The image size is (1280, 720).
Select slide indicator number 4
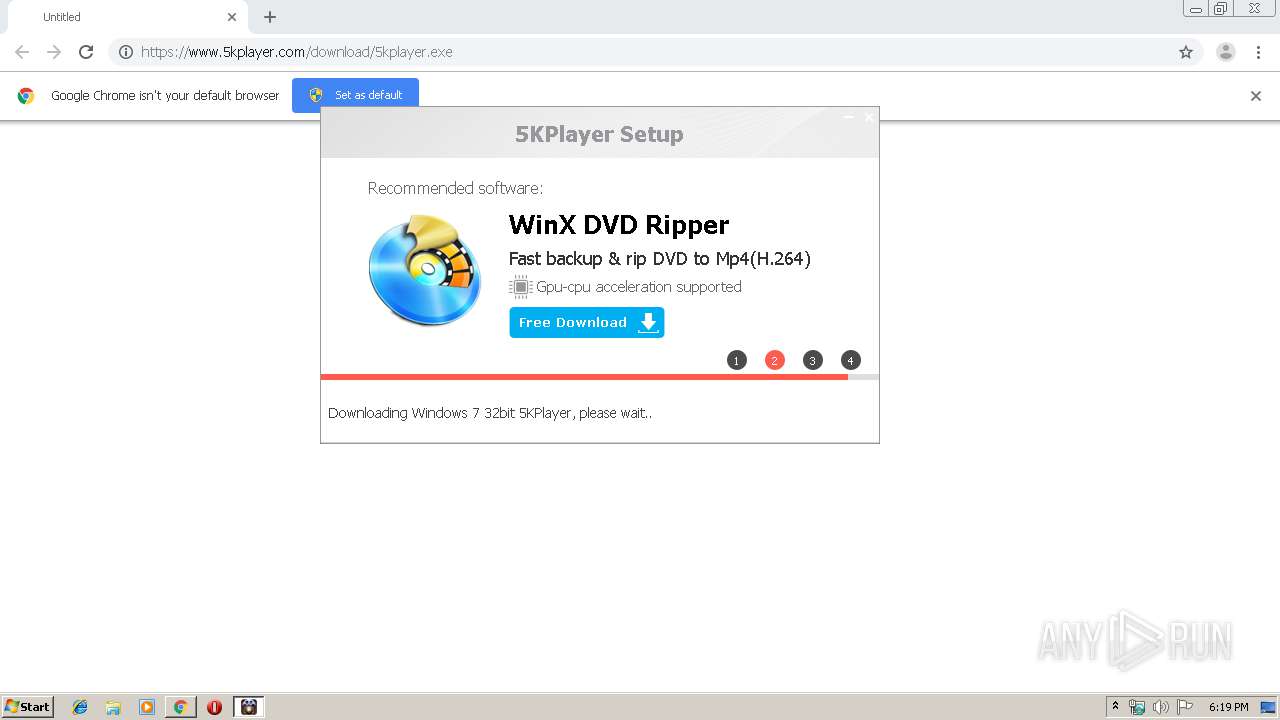tap(851, 360)
